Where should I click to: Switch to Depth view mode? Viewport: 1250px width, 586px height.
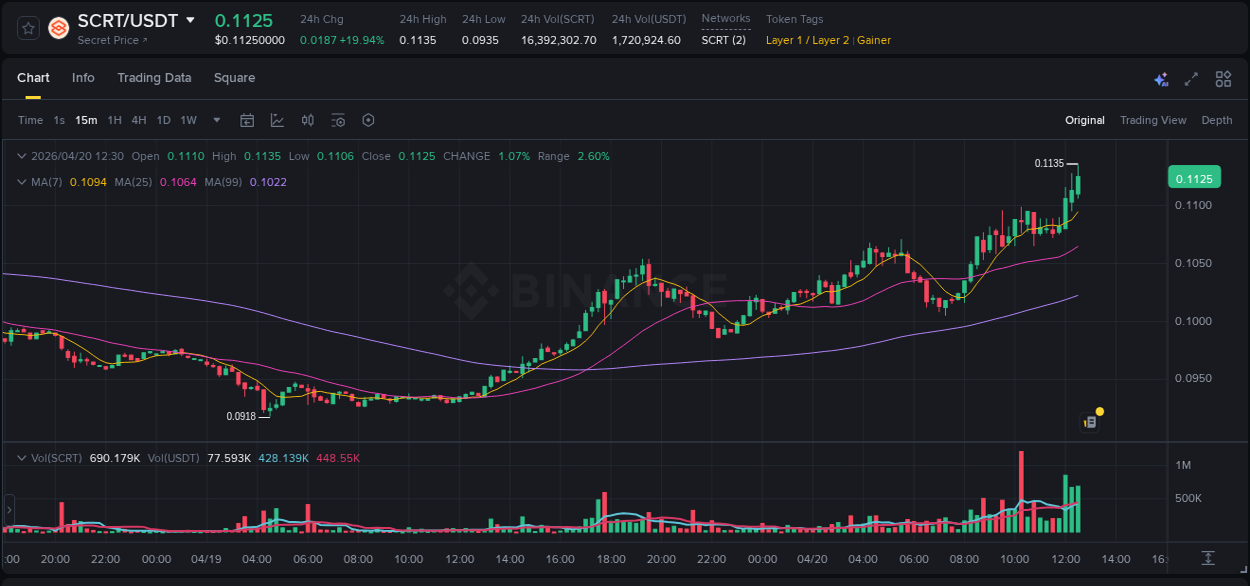pyautogui.click(x=1216, y=120)
